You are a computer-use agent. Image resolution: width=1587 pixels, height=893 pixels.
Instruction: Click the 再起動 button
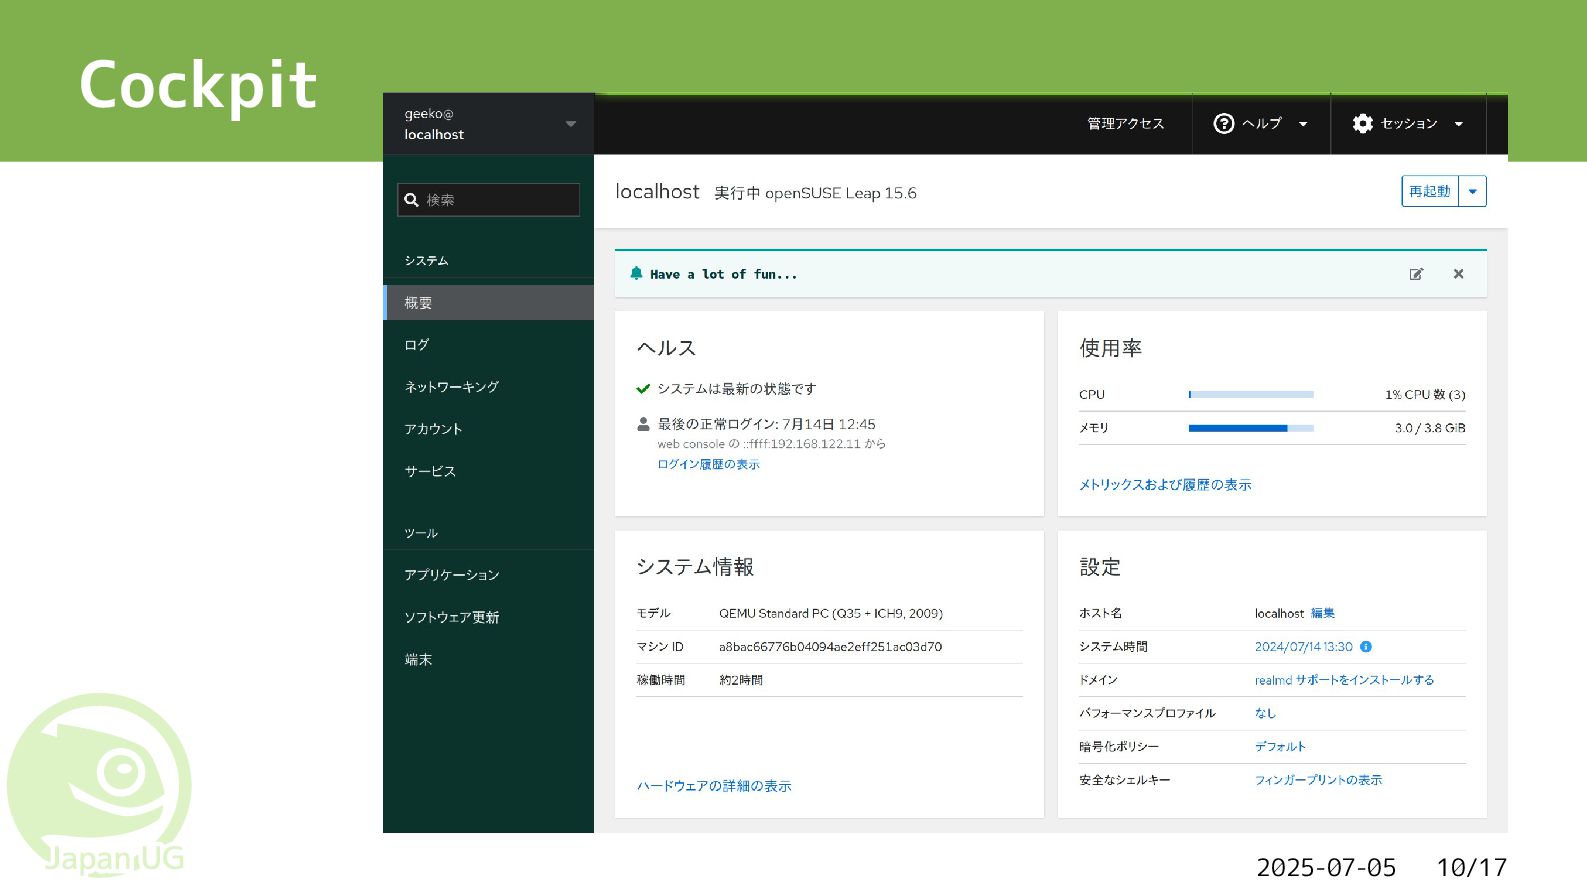click(1430, 191)
